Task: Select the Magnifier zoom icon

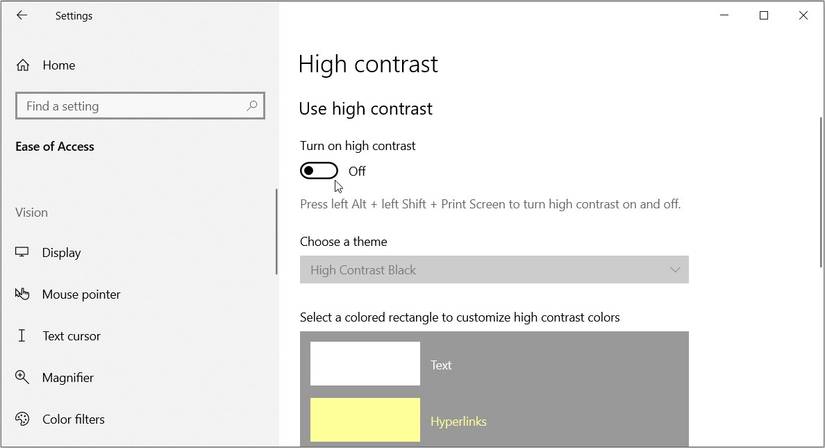Action: pos(22,377)
